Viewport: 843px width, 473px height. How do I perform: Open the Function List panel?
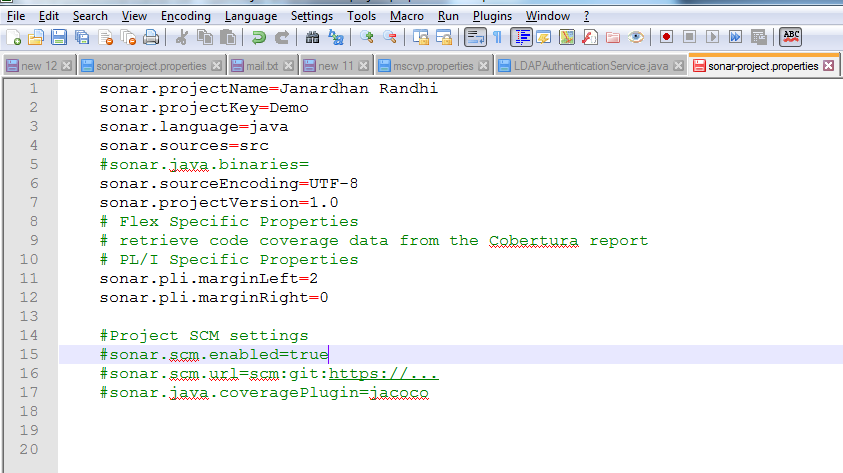[590, 37]
